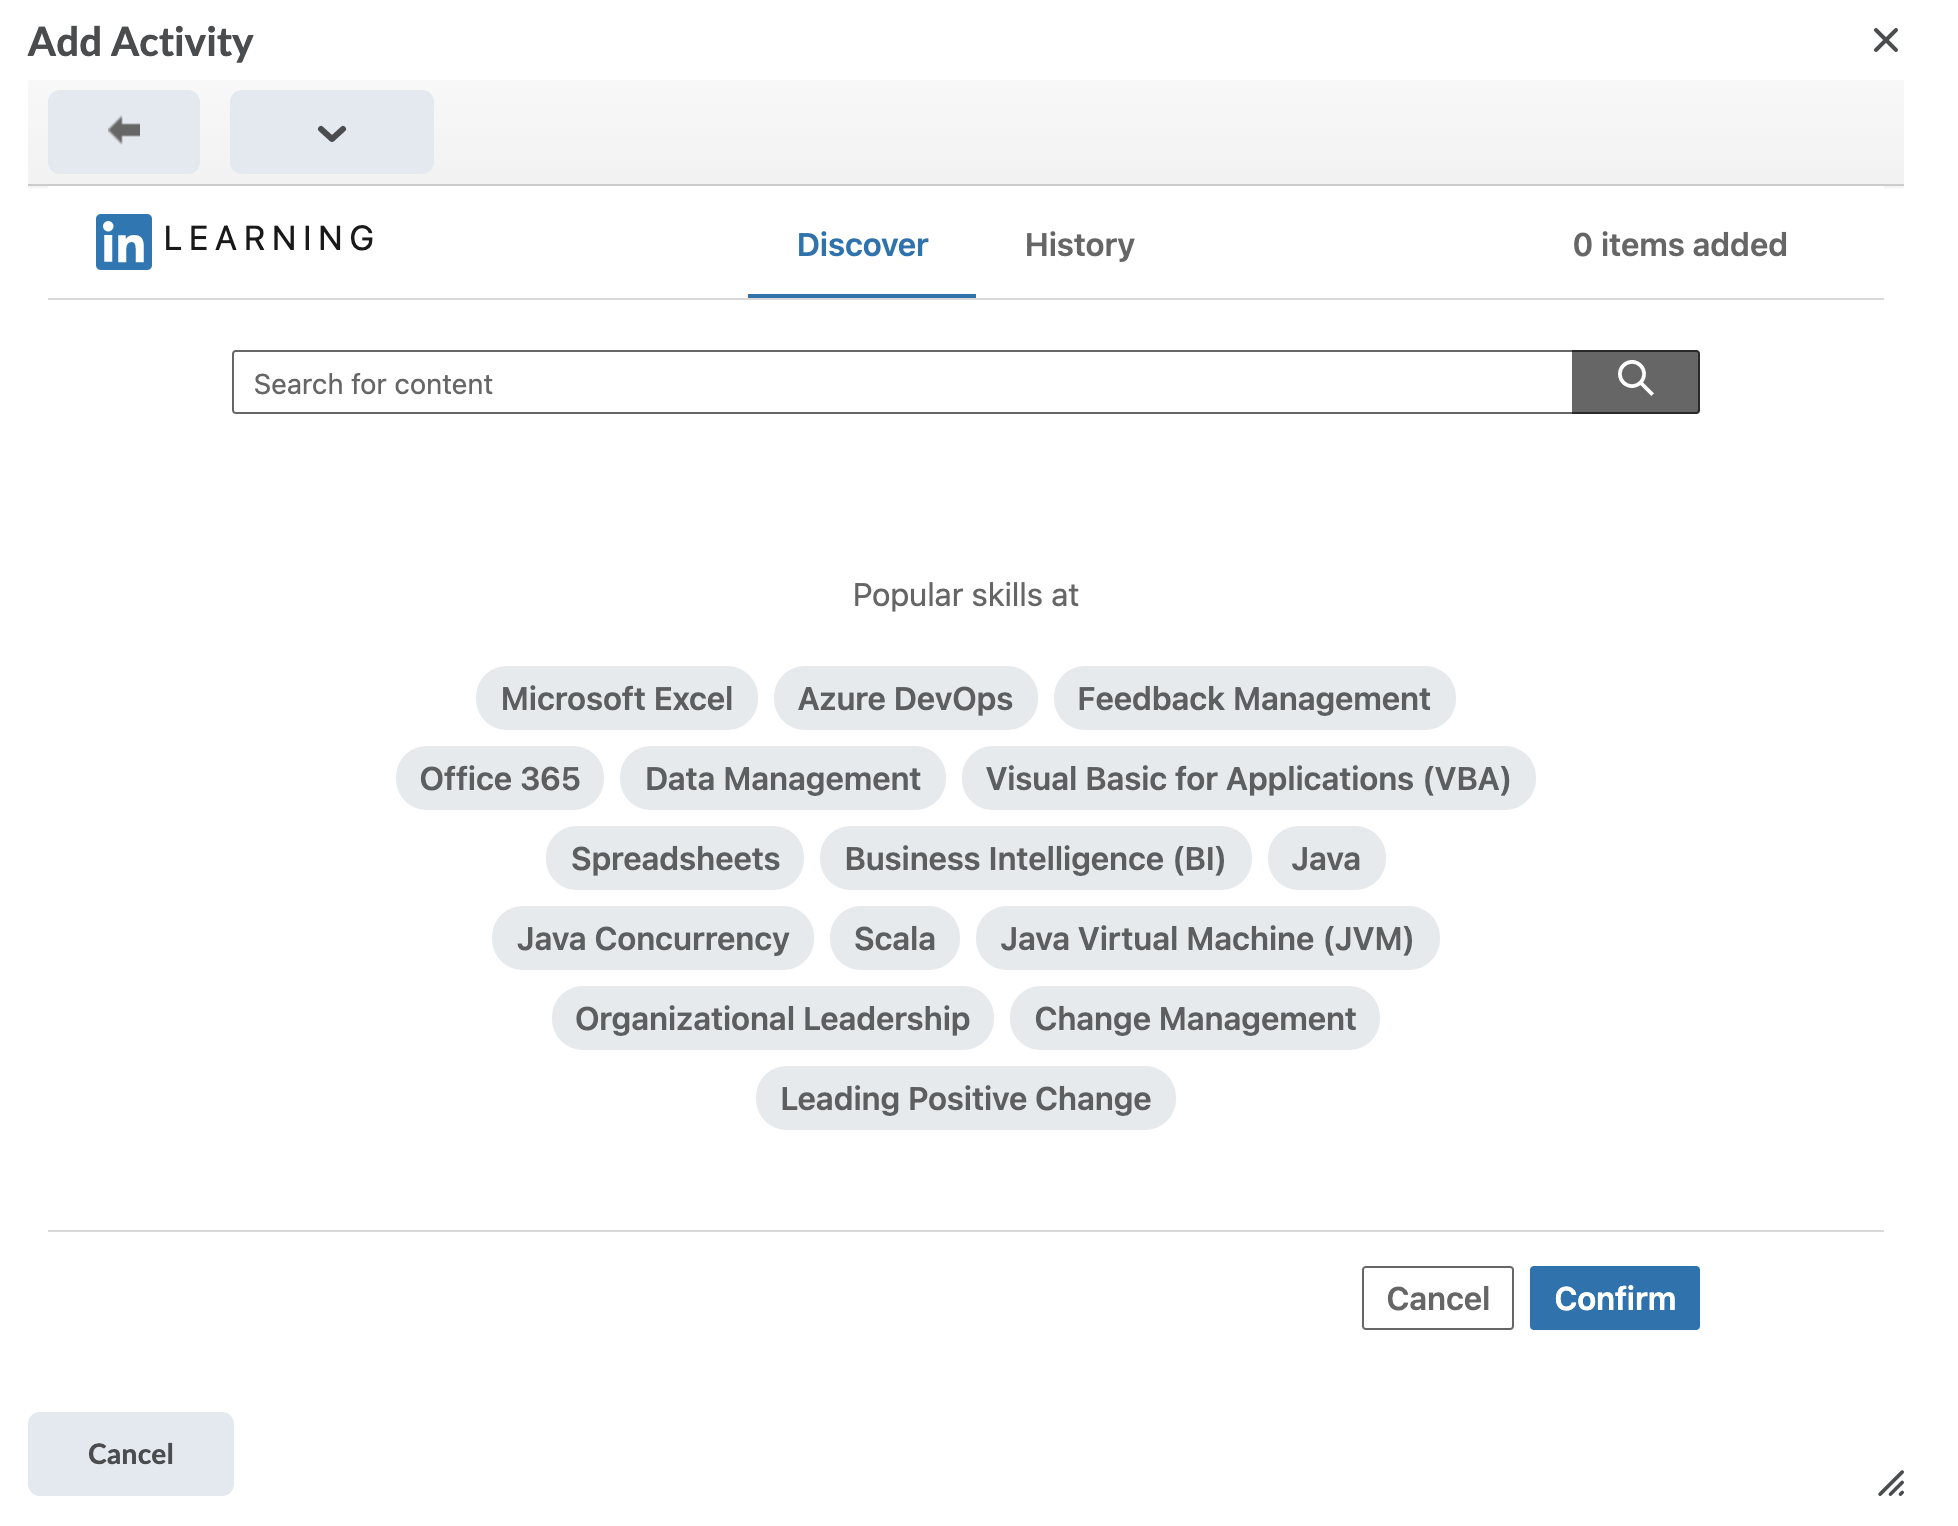Screen dimensions: 1958x1526
Task: Open the chevron dropdown in toolbar
Action: (x=332, y=131)
